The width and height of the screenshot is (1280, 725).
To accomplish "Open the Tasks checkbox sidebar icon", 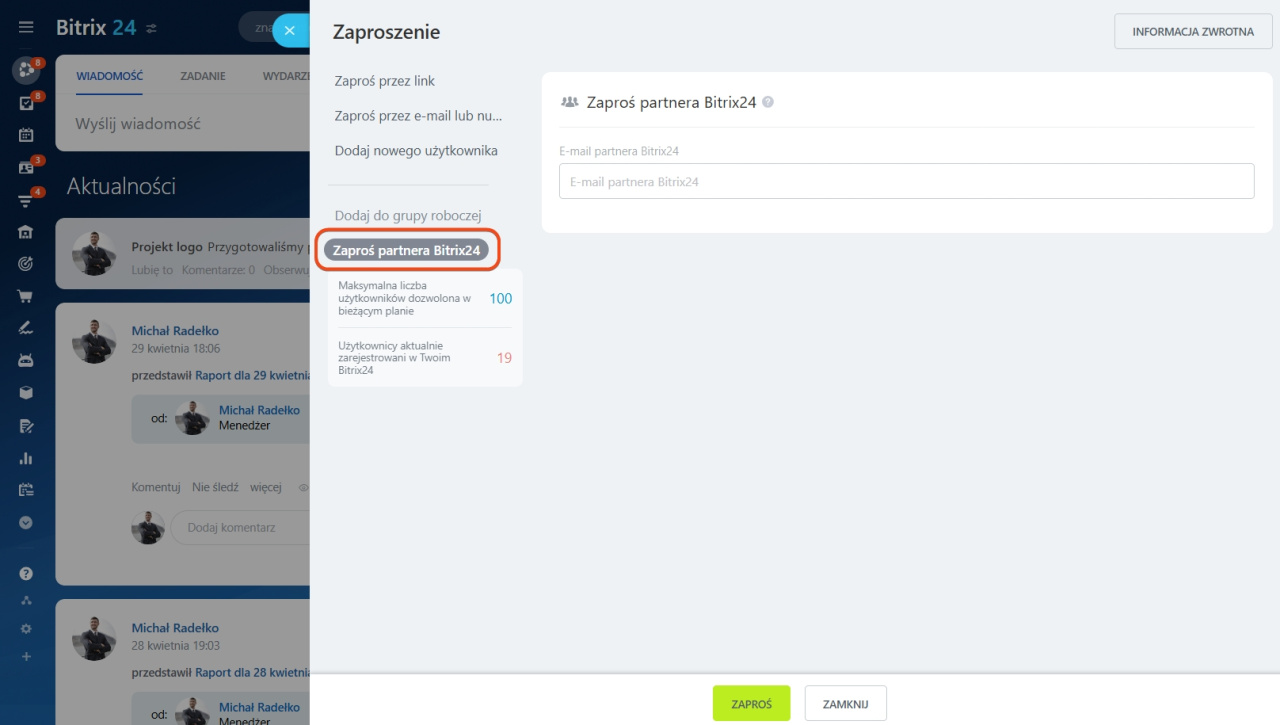I will tap(26, 103).
